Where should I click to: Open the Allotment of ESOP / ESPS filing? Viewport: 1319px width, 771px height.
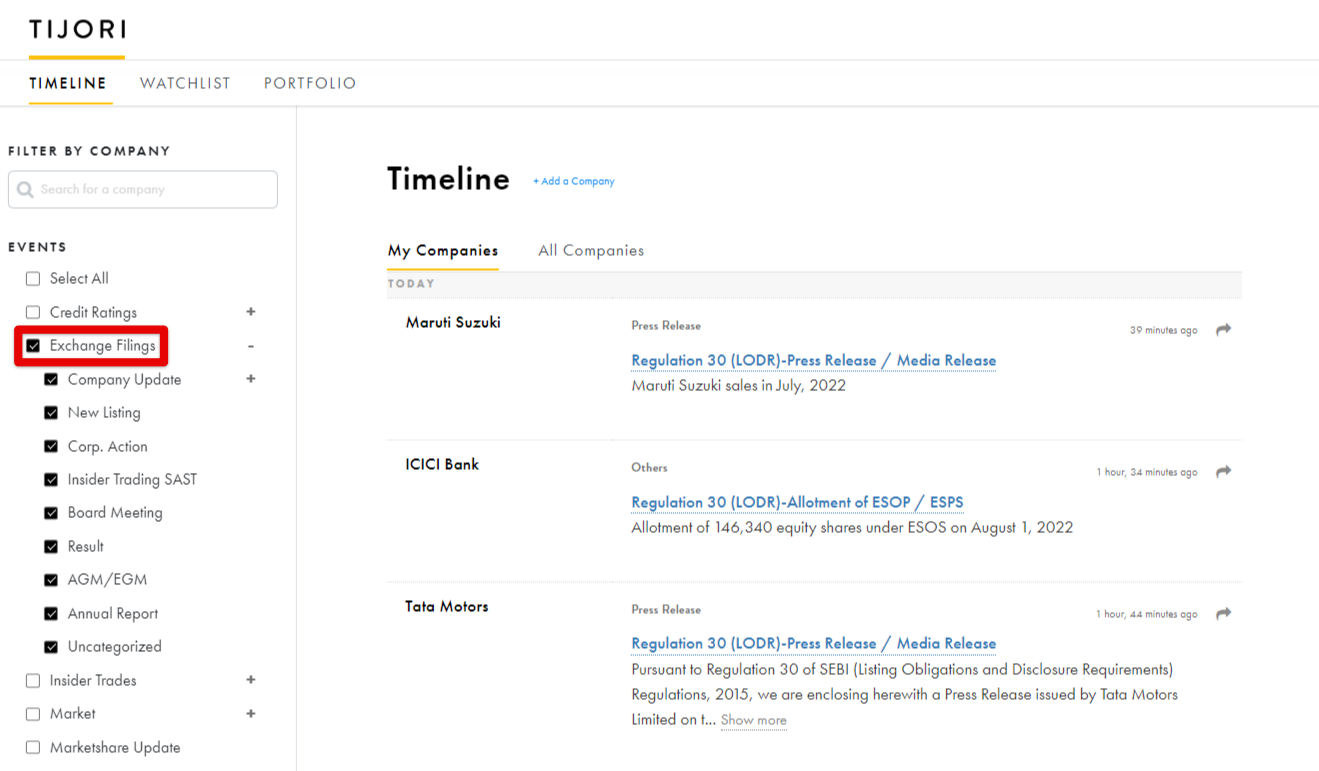click(797, 502)
